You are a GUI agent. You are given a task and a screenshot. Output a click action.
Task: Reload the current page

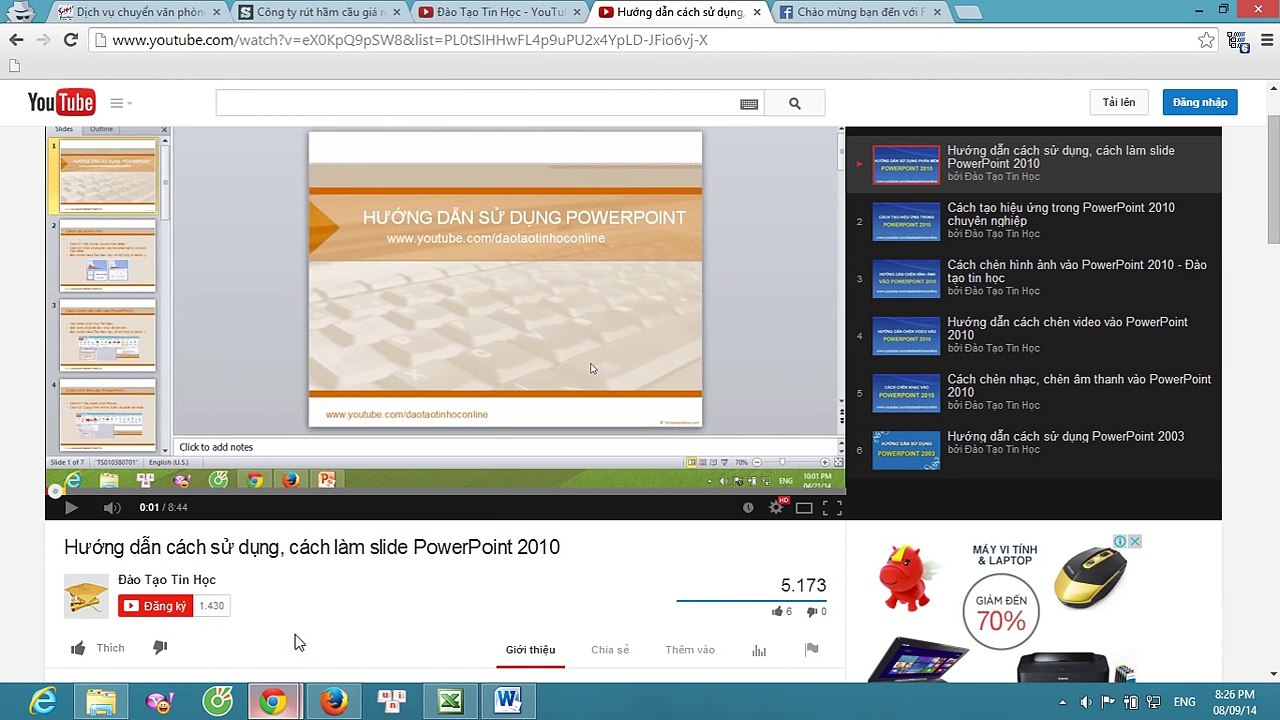[x=70, y=40]
